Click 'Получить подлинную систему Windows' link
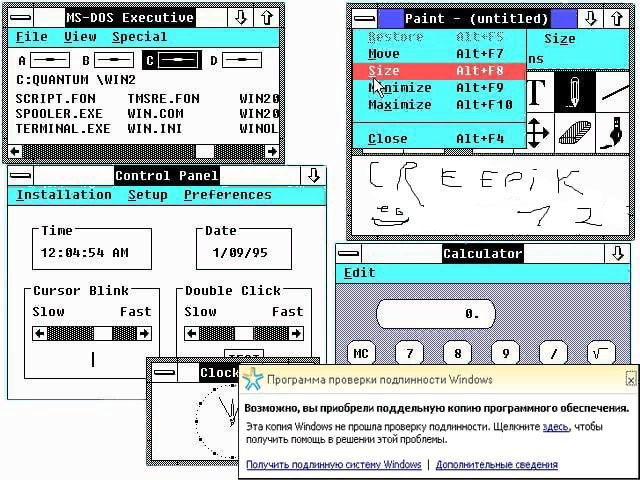The image size is (640, 480). [333, 464]
